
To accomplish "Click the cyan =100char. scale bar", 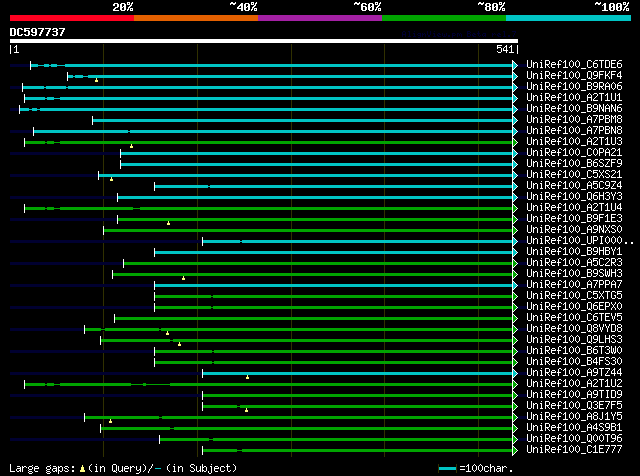I will point(447,469).
